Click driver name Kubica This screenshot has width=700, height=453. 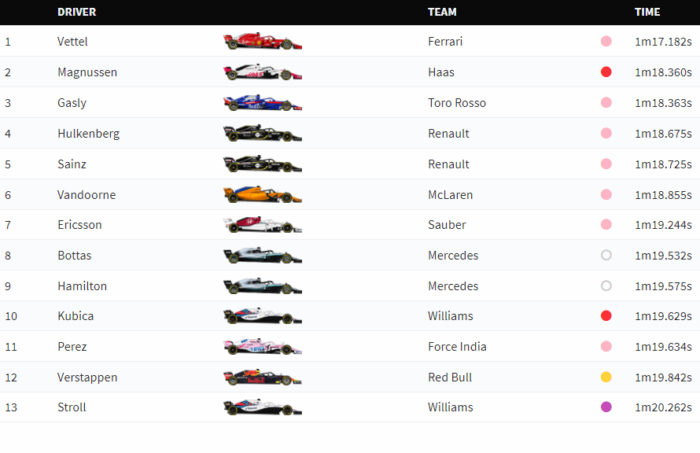tap(74, 316)
